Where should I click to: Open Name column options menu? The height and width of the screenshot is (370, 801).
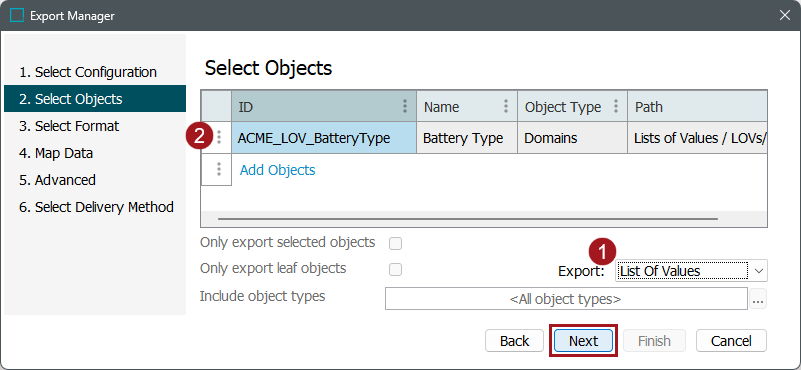[506, 107]
